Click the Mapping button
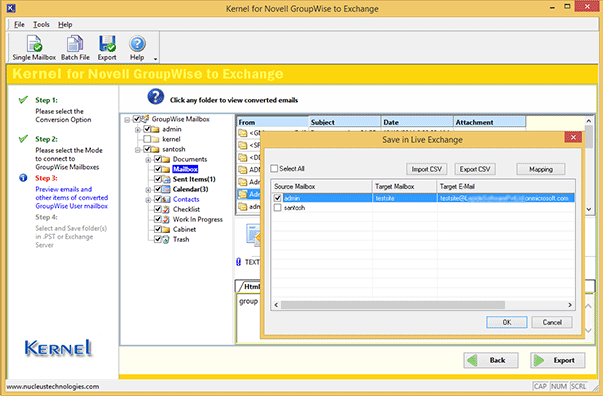 (x=541, y=169)
